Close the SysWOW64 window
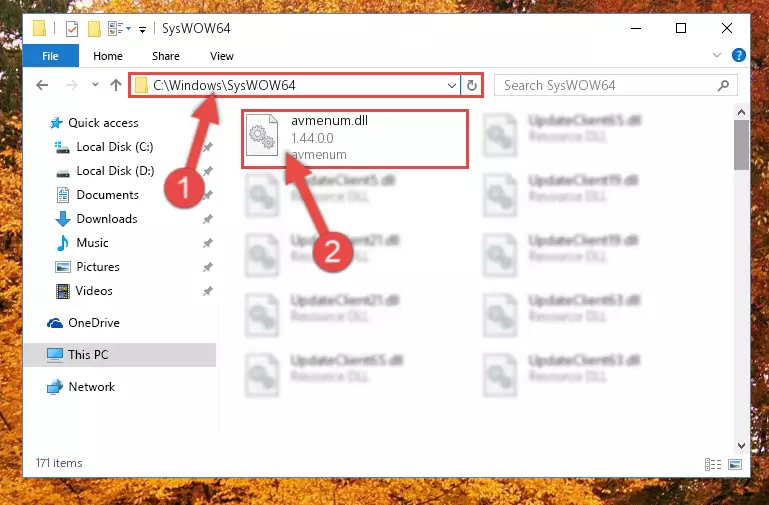This screenshot has width=769, height=505. pos(727,28)
